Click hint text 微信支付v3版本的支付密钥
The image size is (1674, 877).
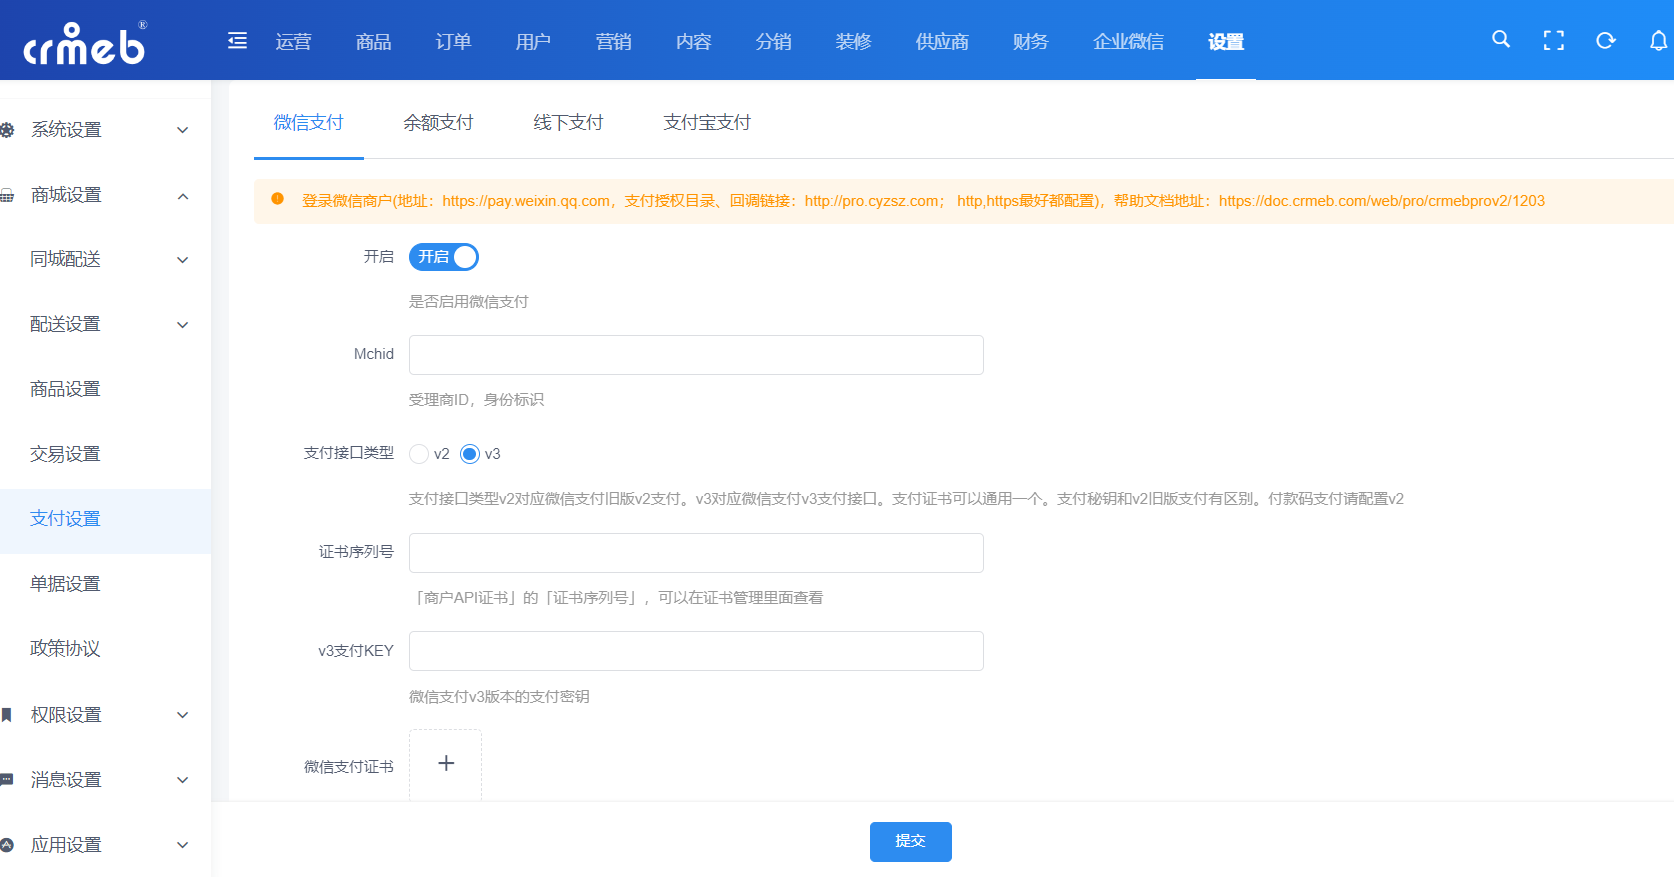tap(499, 697)
